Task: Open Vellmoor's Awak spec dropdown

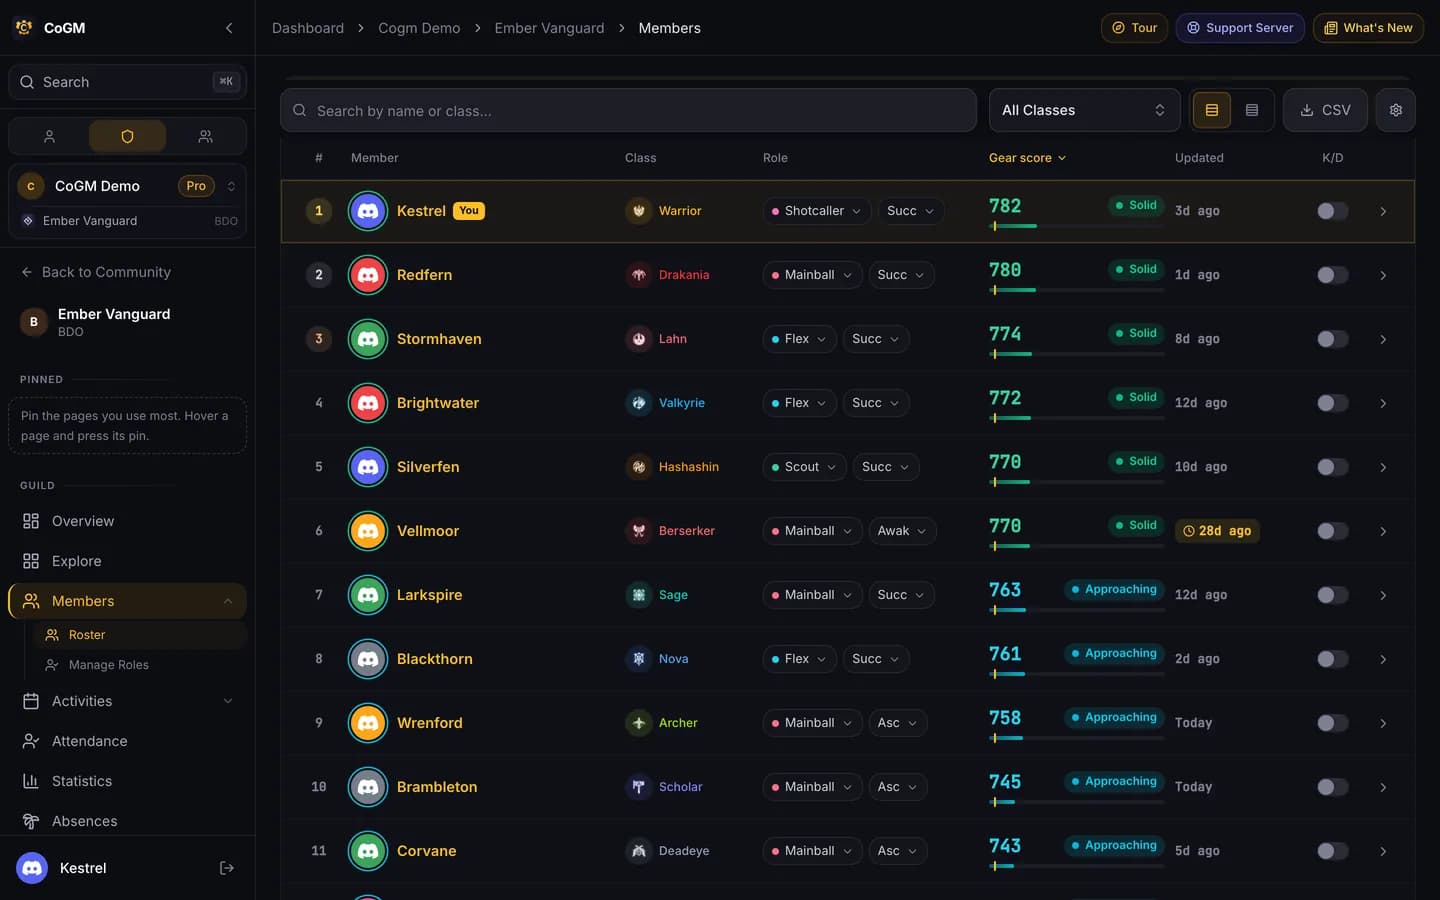Action: [x=902, y=531]
